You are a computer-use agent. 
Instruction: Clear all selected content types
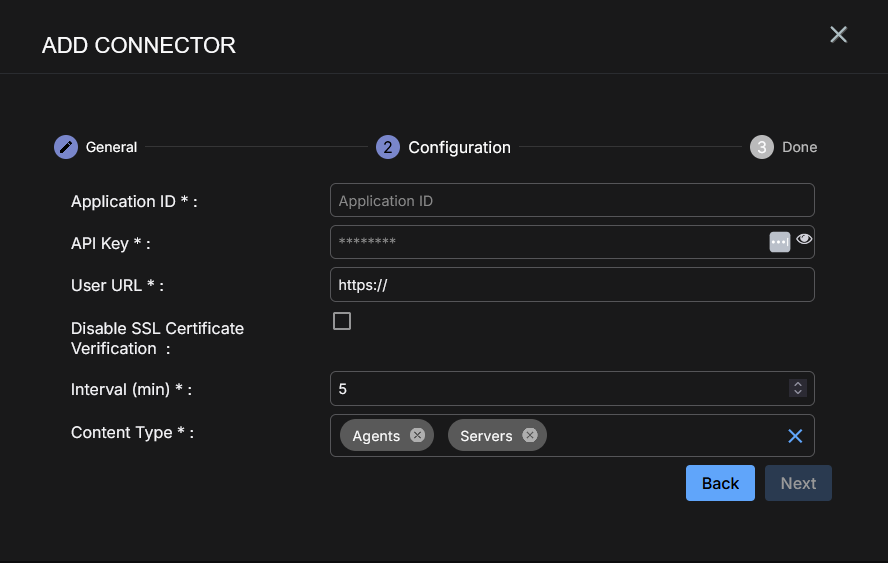pyautogui.click(x=795, y=436)
